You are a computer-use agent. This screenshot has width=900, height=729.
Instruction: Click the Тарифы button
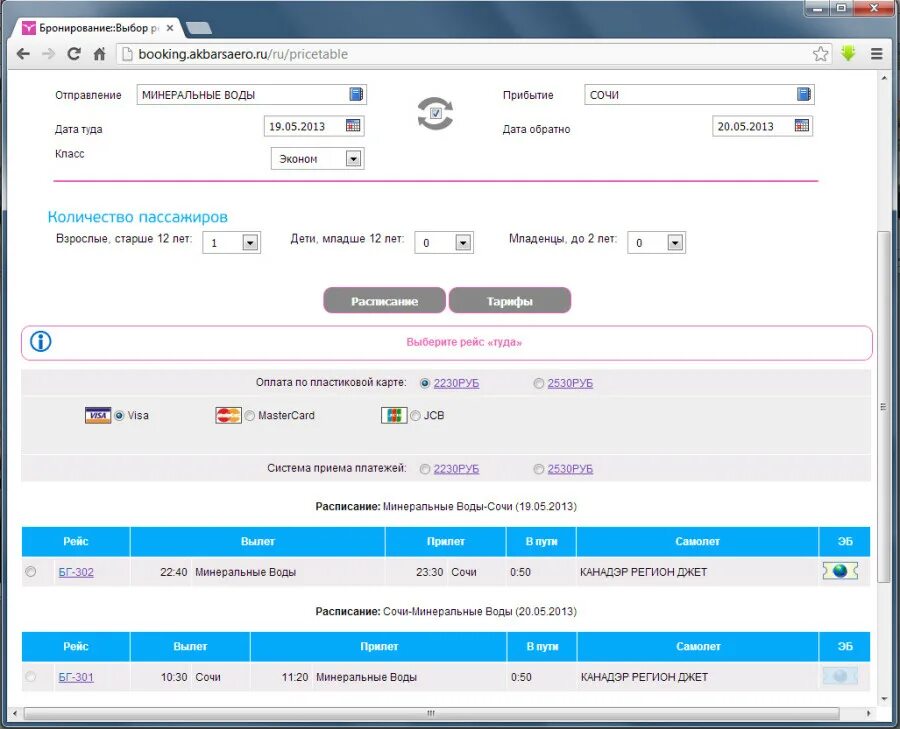tap(510, 301)
